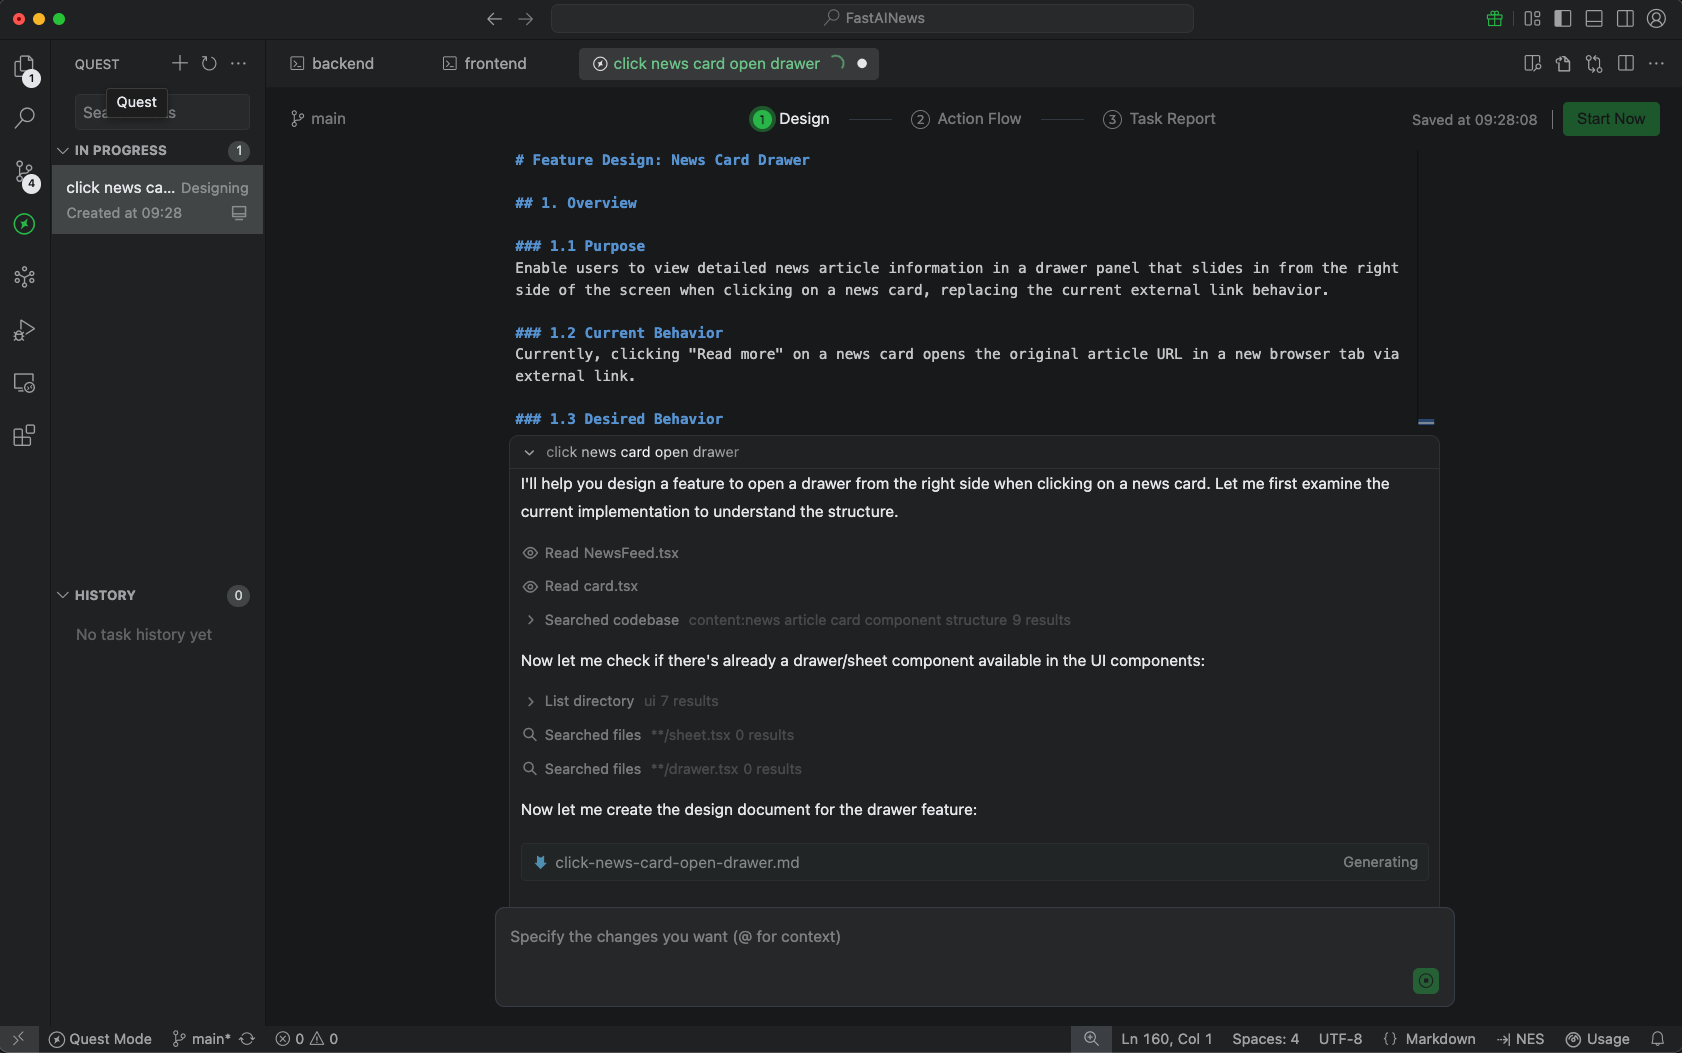Viewport: 1682px width, 1053px height.
Task: Expand the Searched codebase results
Action: (x=530, y=620)
